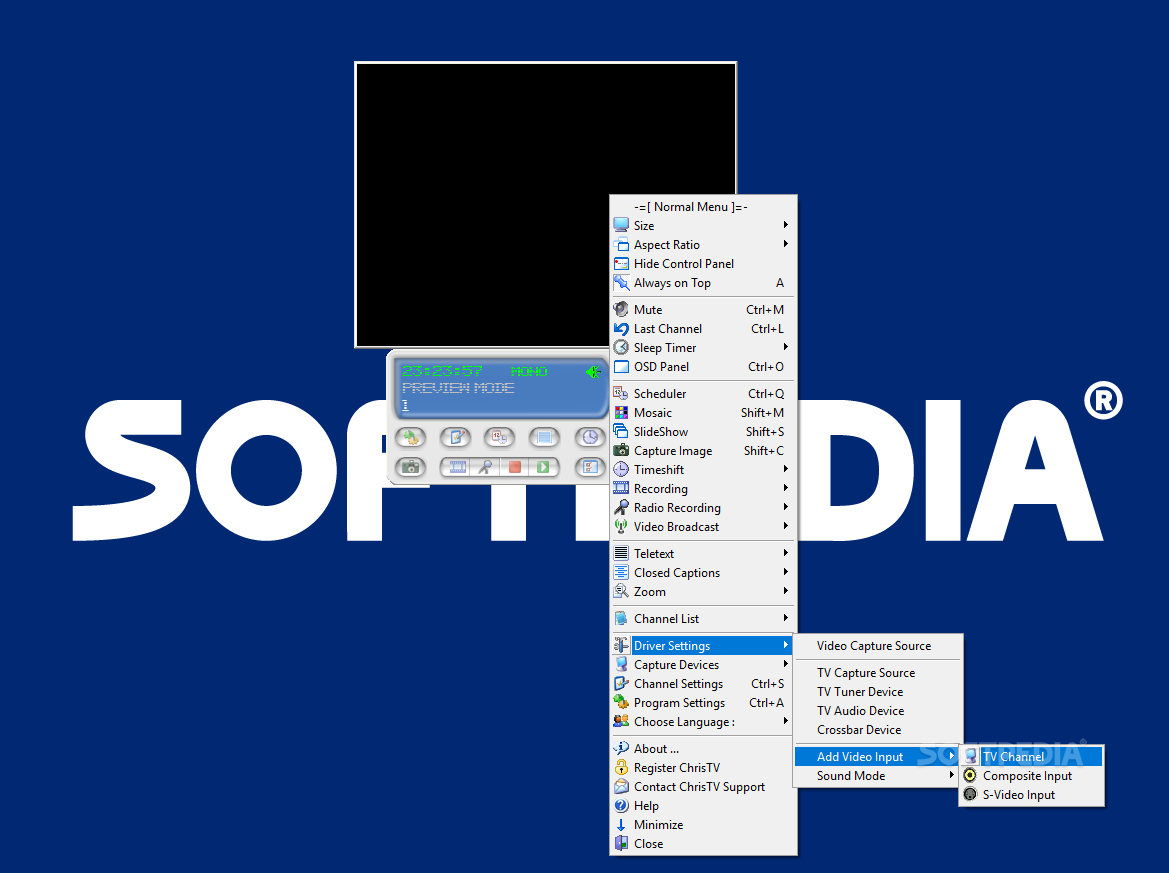
Task: Click the green speaker icon in display
Action: (593, 371)
